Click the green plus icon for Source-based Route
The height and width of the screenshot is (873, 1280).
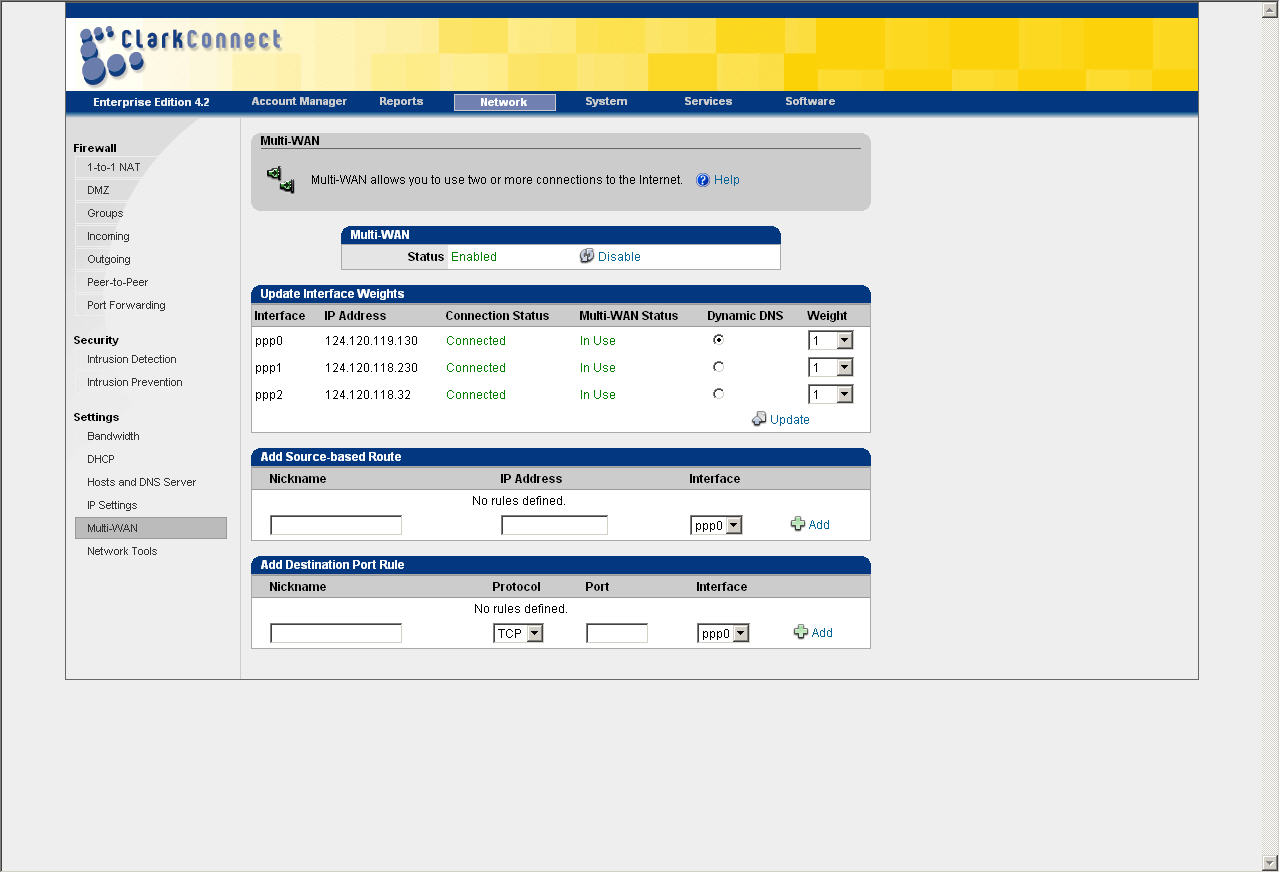798,524
